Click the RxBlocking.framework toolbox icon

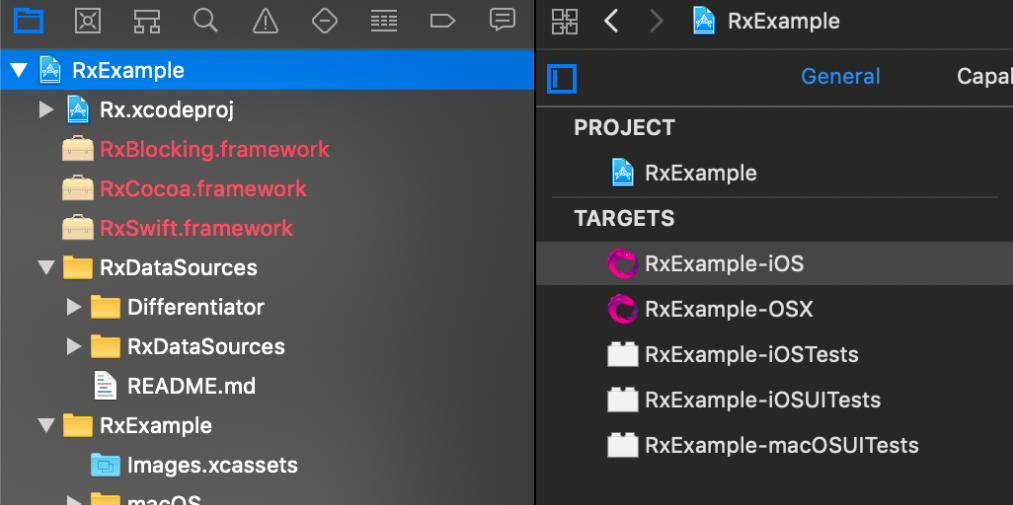coord(78,149)
